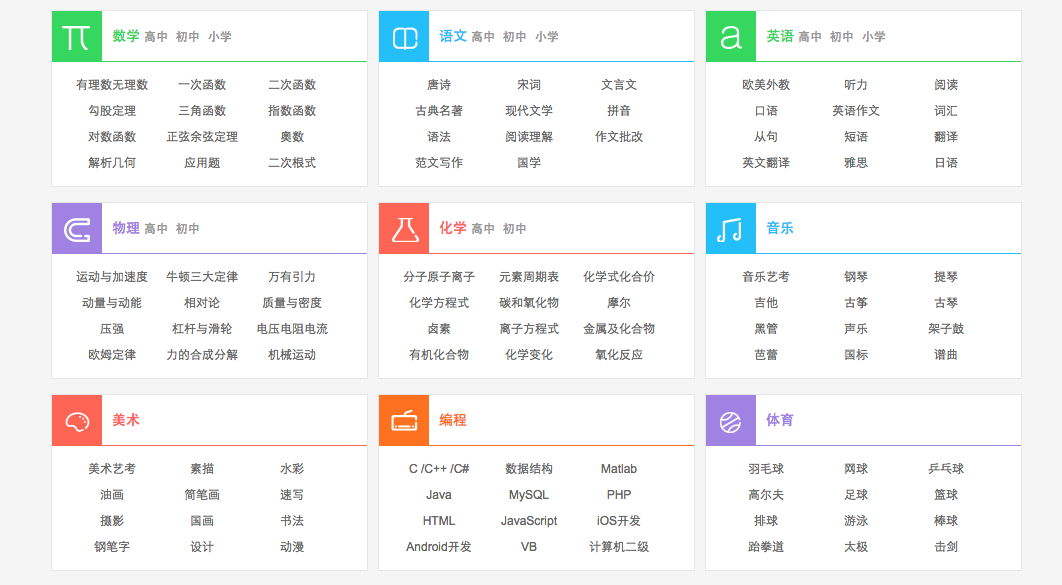Viewport: 1062px width, 585px height.
Task: Select 高中 next to 物理
Action: [x=156, y=229]
